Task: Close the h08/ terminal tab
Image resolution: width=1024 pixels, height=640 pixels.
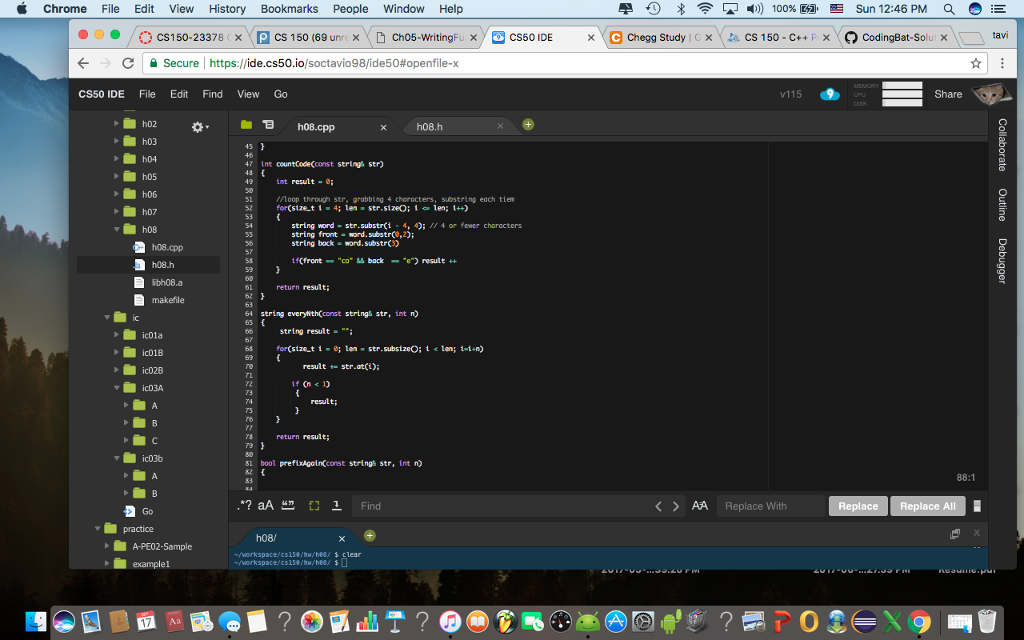Action: pos(342,539)
